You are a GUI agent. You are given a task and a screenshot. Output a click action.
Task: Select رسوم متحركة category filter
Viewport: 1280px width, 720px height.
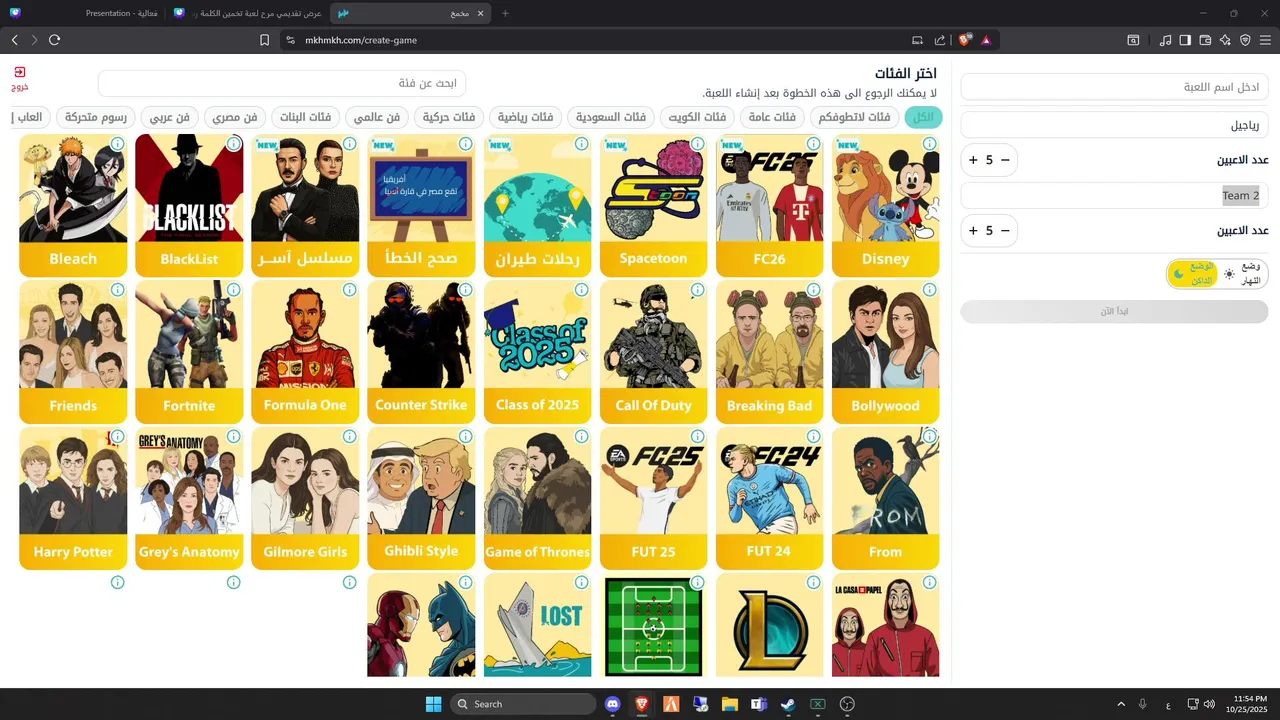click(95, 117)
